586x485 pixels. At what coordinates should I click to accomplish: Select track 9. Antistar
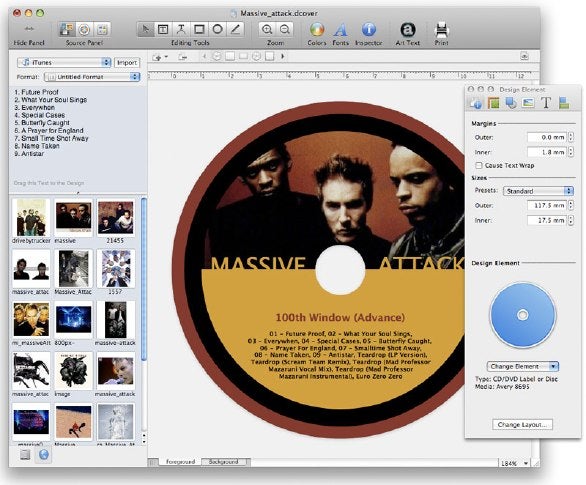point(29,154)
